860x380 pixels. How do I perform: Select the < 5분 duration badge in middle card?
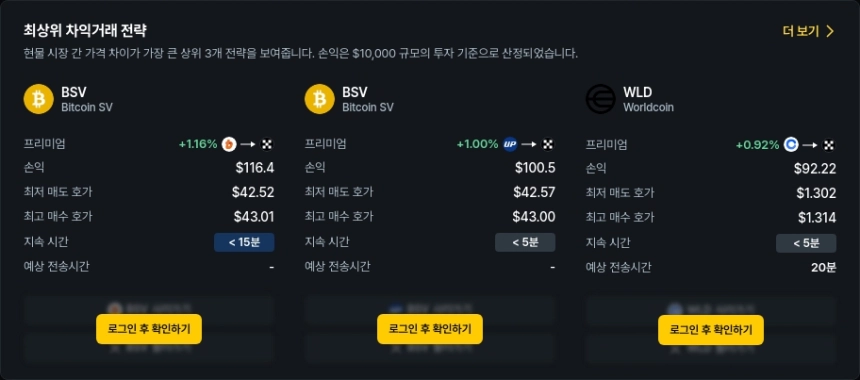pyautogui.click(x=525, y=242)
